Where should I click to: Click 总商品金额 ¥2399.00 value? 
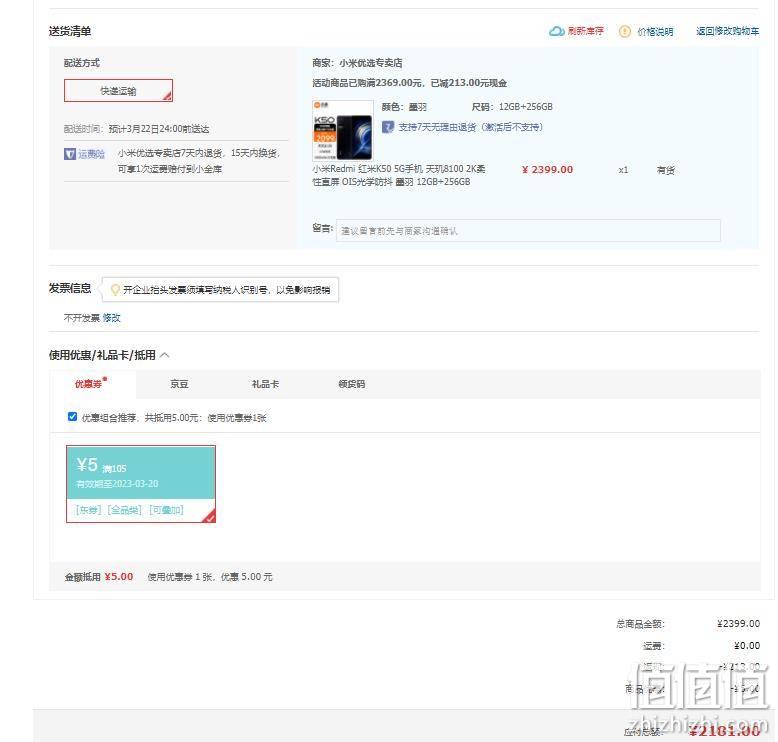click(x=738, y=623)
